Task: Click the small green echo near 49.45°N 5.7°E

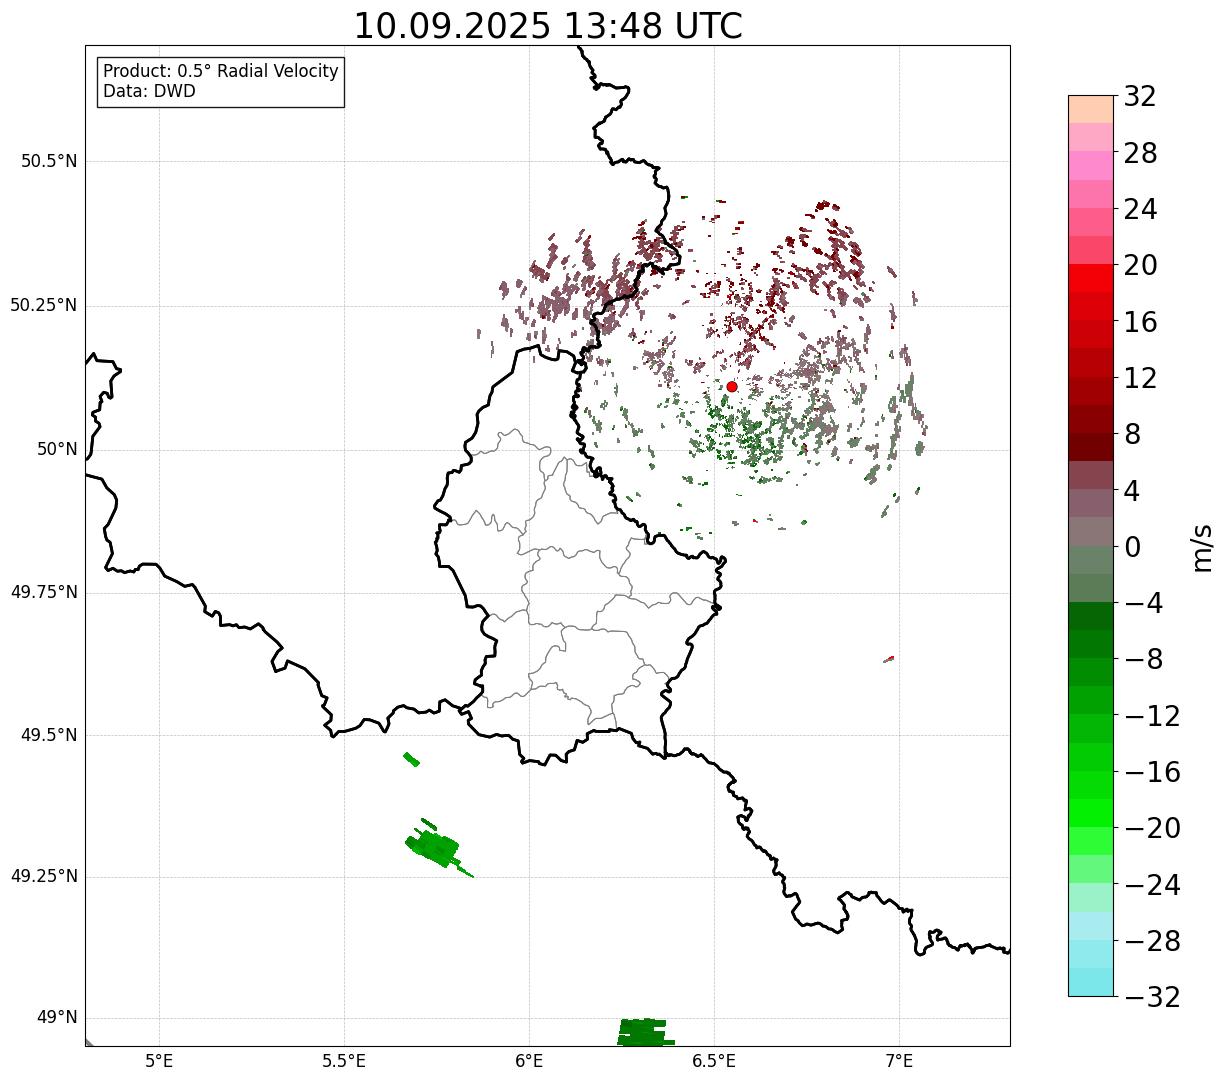Action: 411,760
